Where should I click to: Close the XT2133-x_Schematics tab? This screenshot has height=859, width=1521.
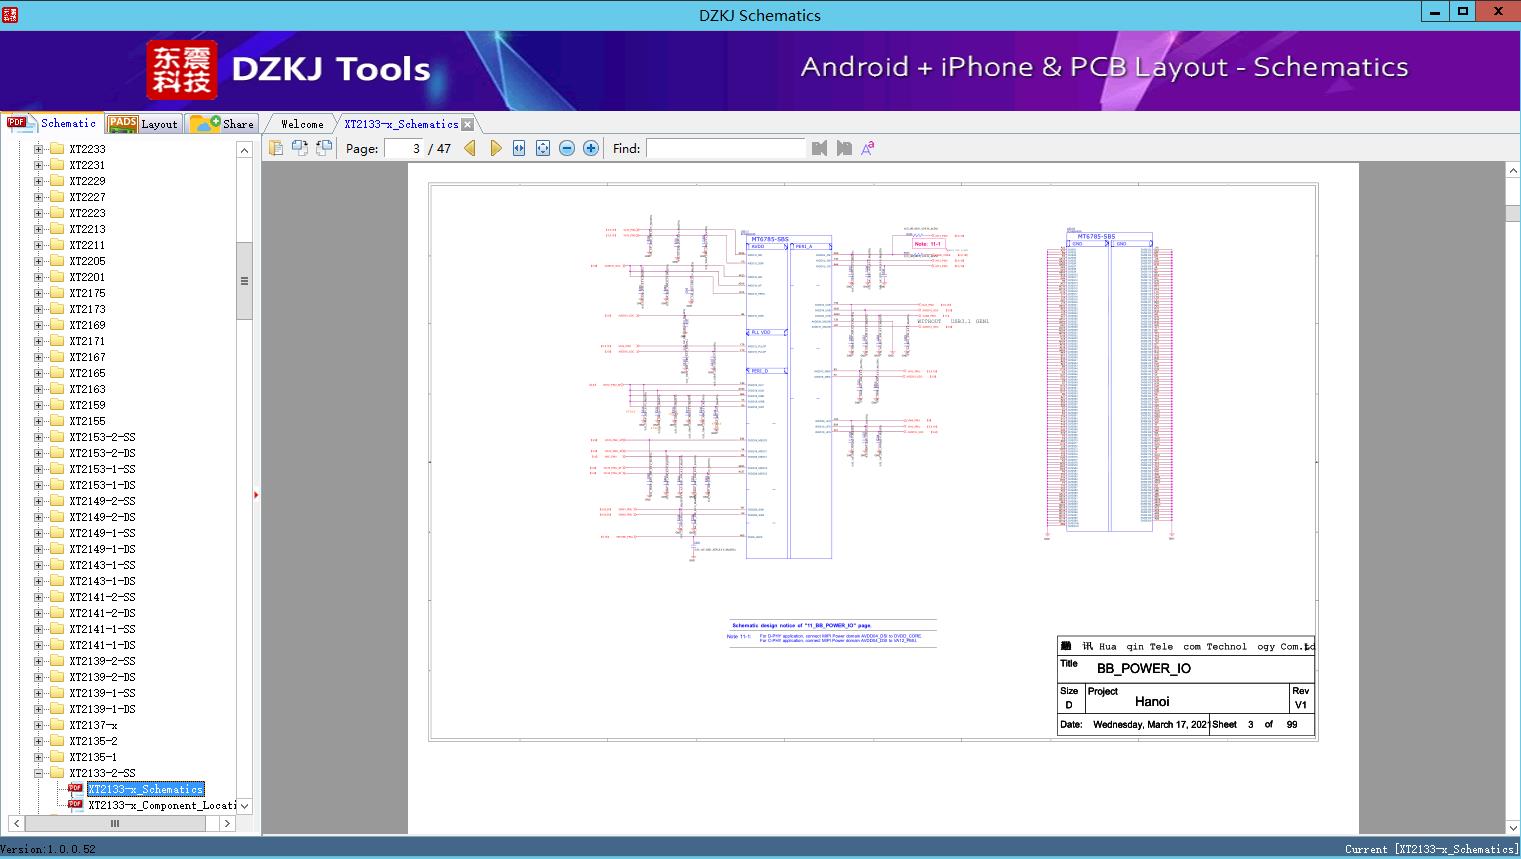tap(467, 124)
